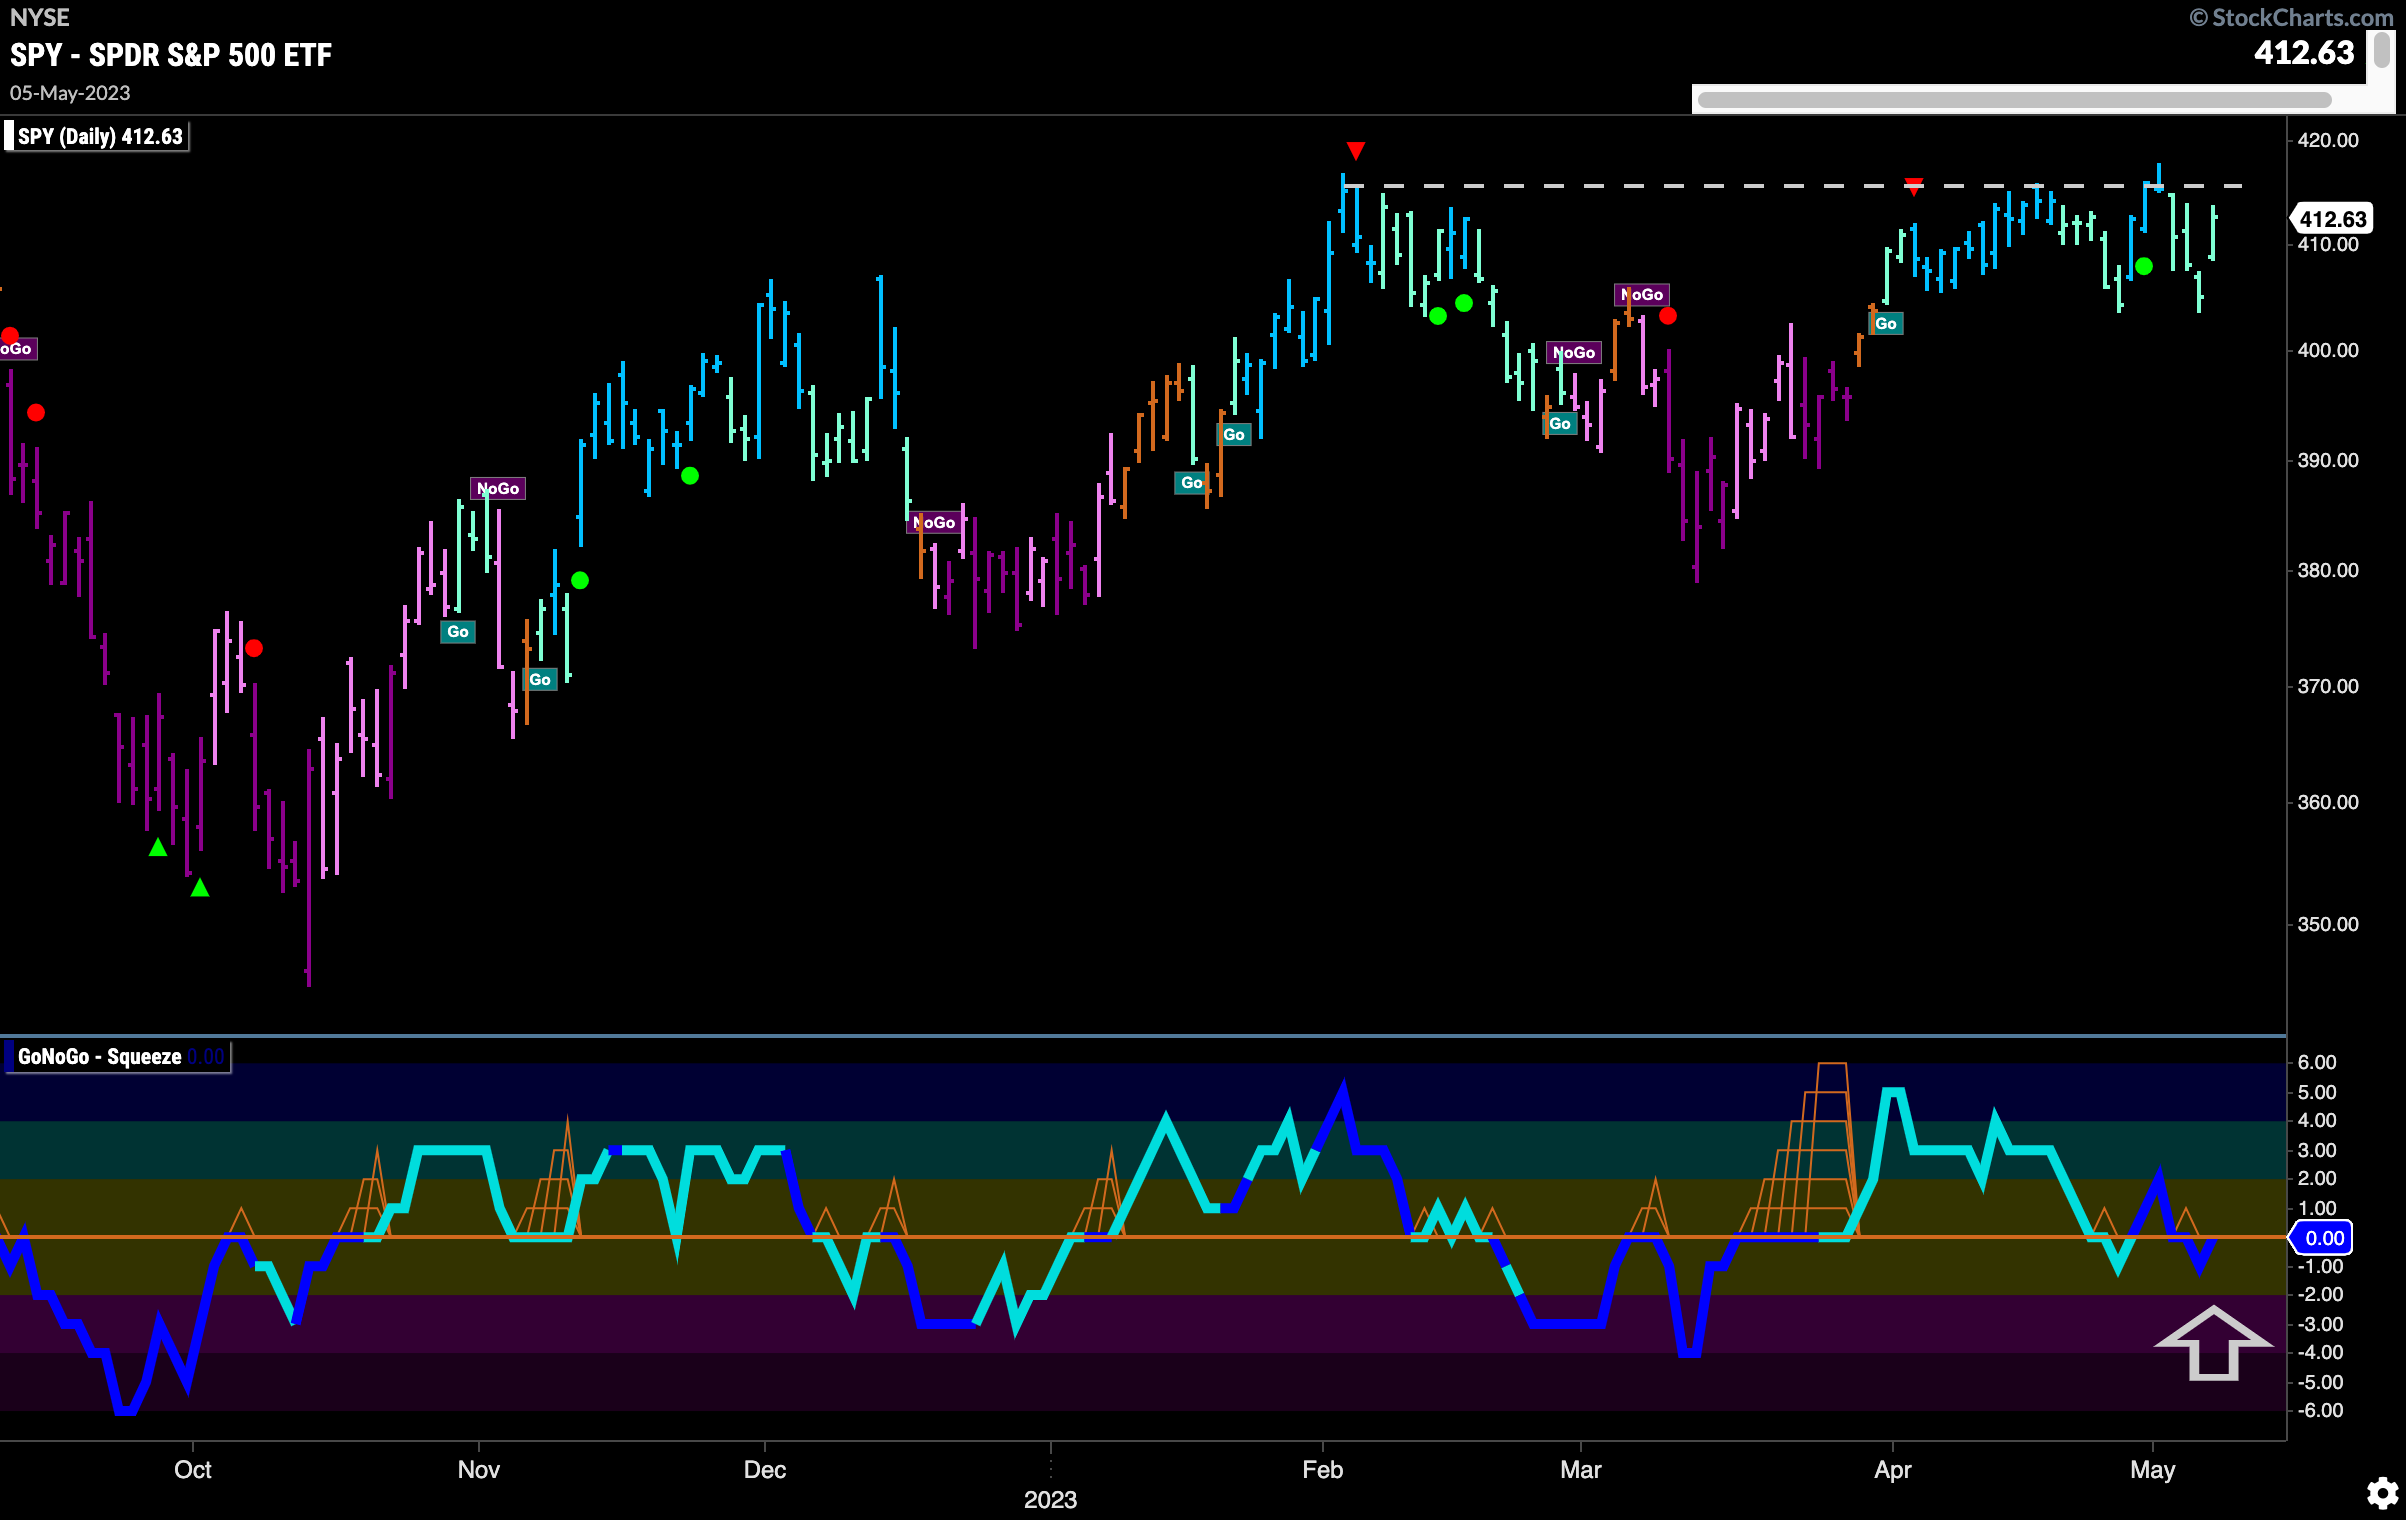Click the NYSE exchange label
Image resolution: width=2406 pixels, height=1520 pixels.
pyautogui.click(x=40, y=17)
